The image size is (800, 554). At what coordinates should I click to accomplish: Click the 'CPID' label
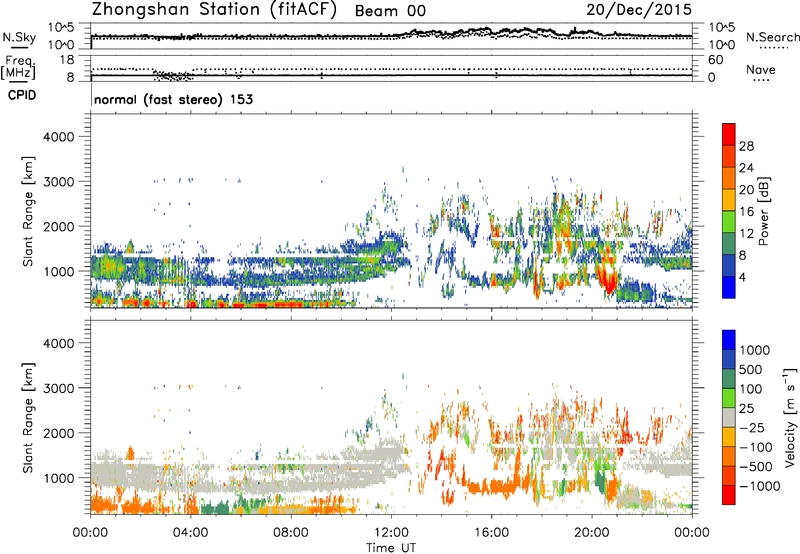(x=22, y=95)
